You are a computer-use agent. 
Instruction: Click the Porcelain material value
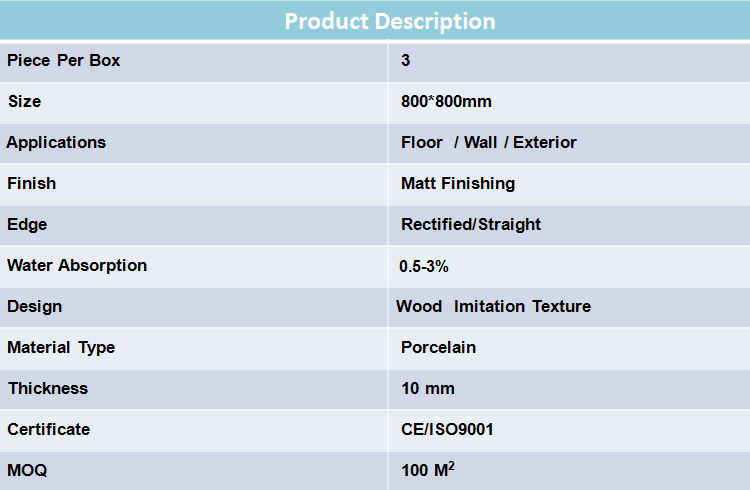[x=438, y=347]
